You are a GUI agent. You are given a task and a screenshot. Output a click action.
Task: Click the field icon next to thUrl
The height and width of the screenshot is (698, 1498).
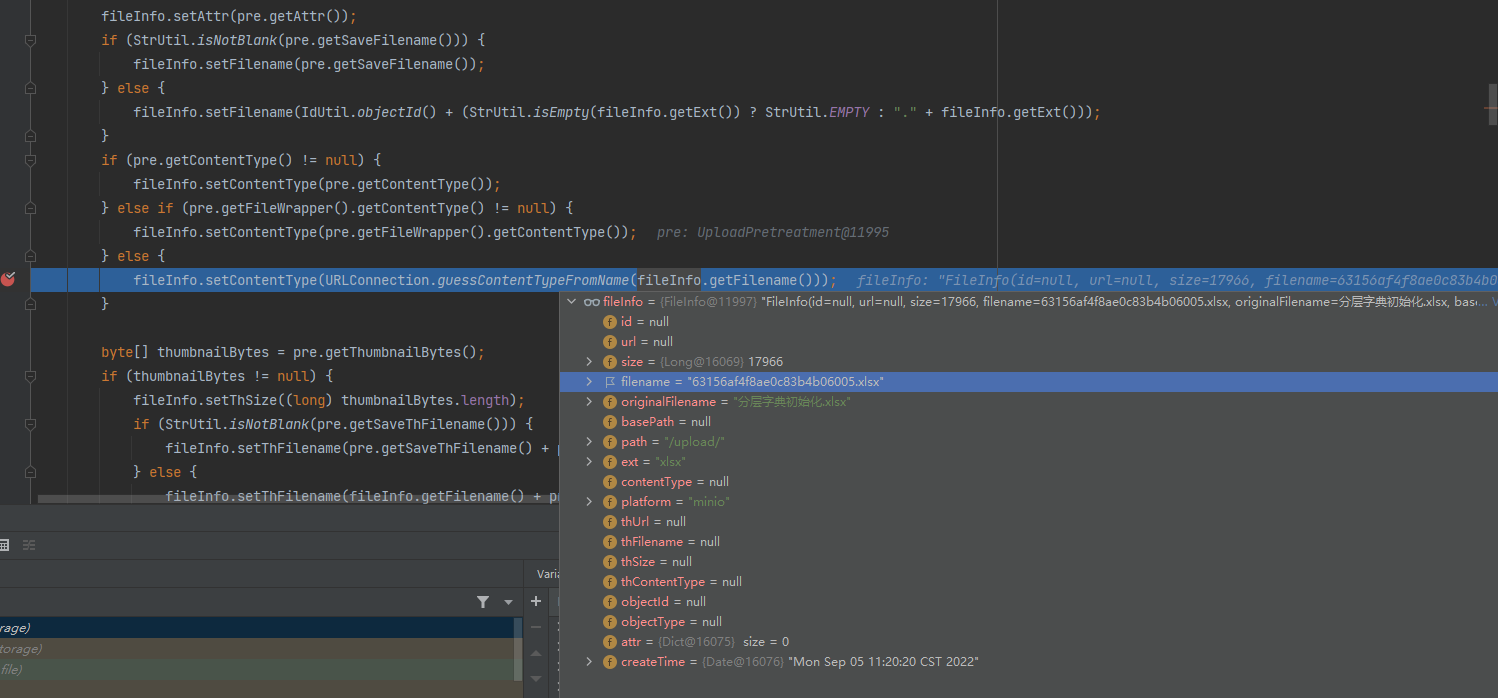pyautogui.click(x=610, y=521)
